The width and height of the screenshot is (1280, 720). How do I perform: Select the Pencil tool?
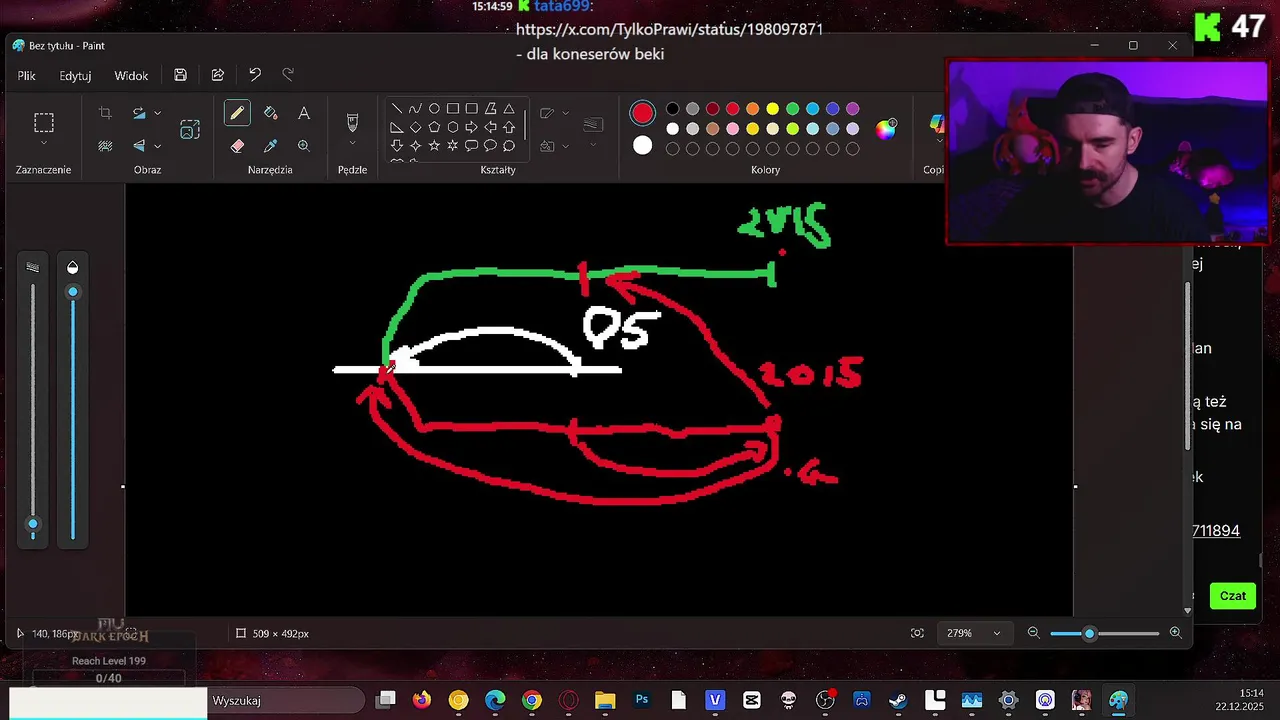(x=237, y=113)
